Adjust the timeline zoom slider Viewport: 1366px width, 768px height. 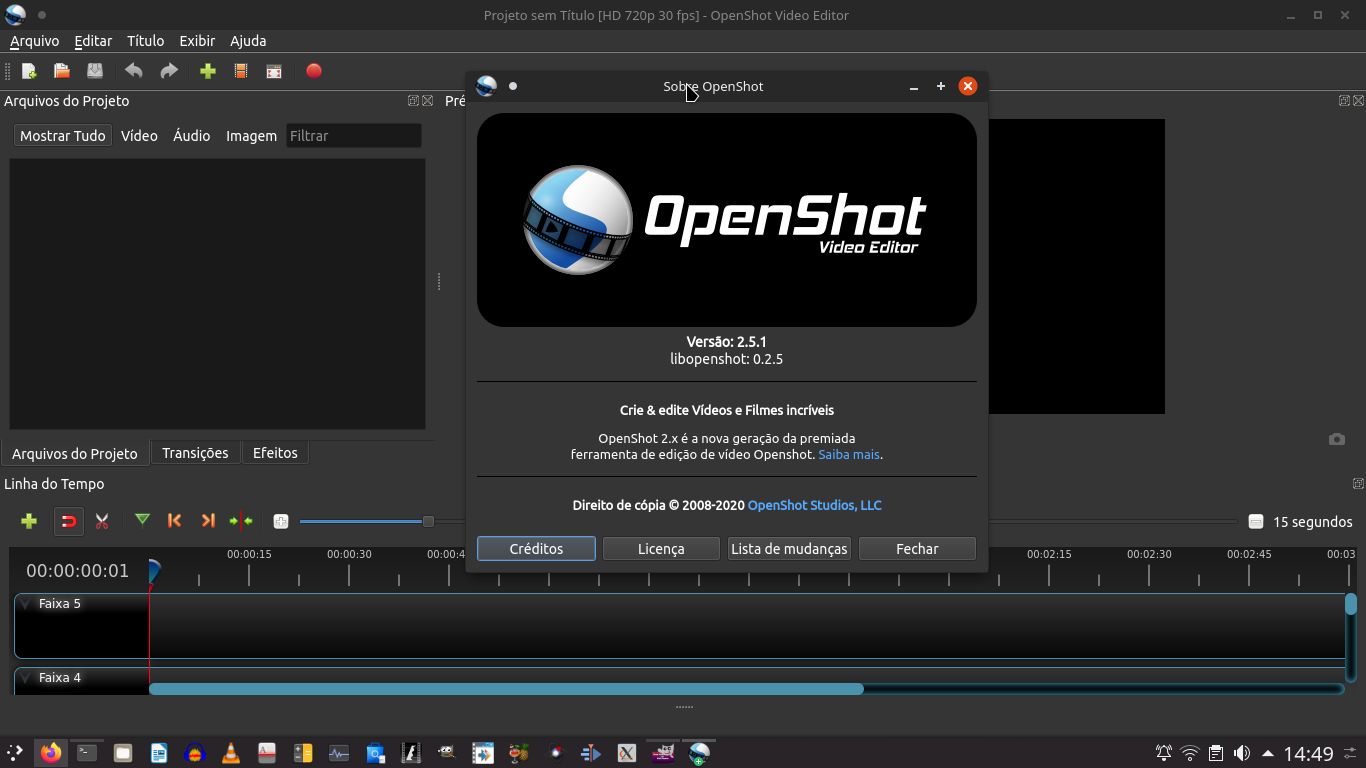point(428,521)
